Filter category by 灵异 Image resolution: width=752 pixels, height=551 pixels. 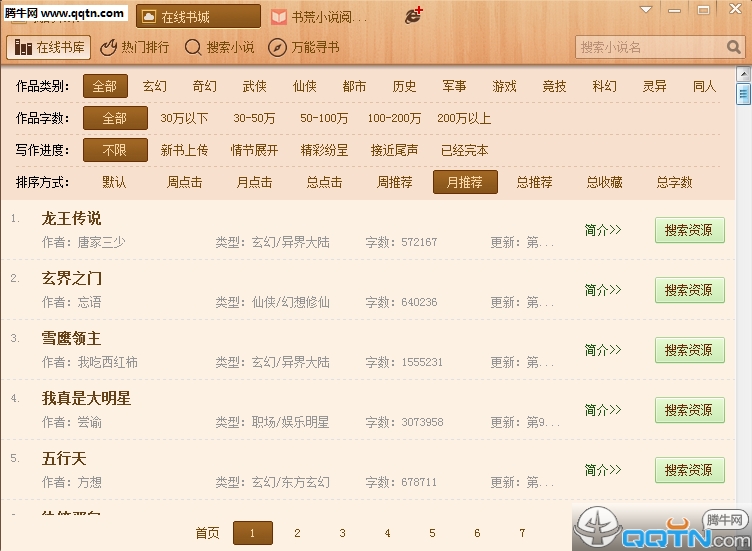point(655,86)
